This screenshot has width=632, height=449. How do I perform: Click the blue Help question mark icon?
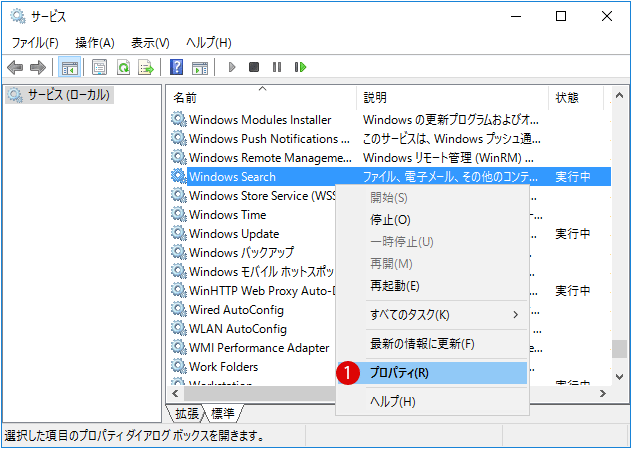(177, 67)
